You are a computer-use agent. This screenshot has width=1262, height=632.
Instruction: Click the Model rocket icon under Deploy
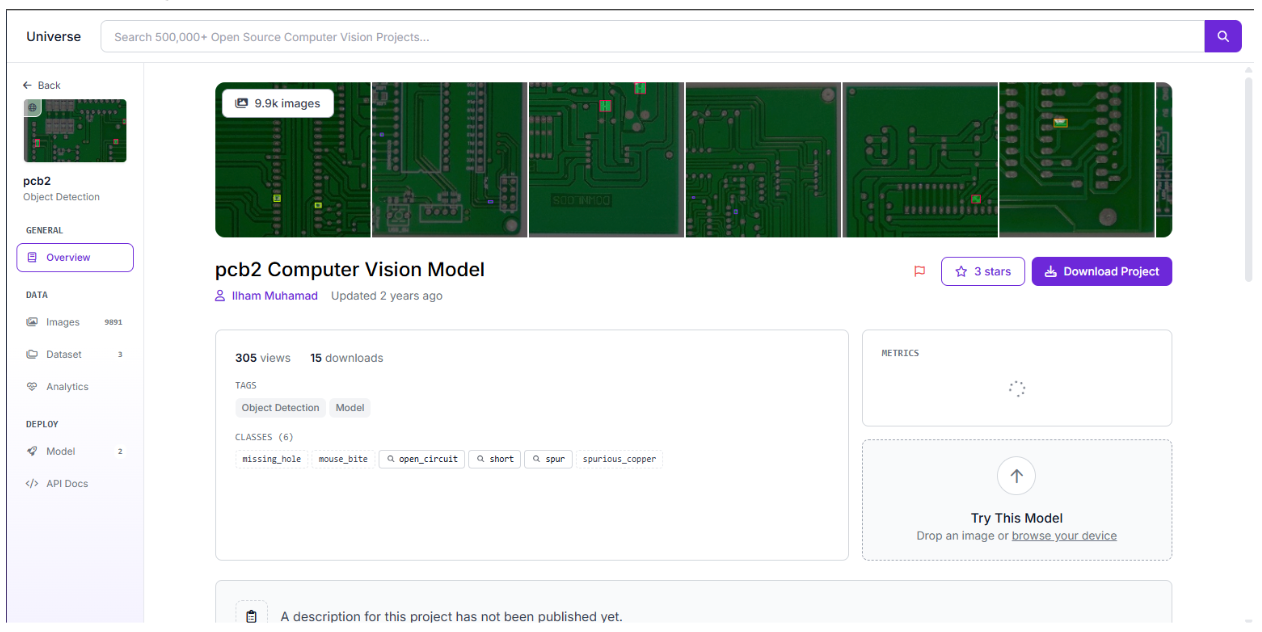[x=32, y=451]
